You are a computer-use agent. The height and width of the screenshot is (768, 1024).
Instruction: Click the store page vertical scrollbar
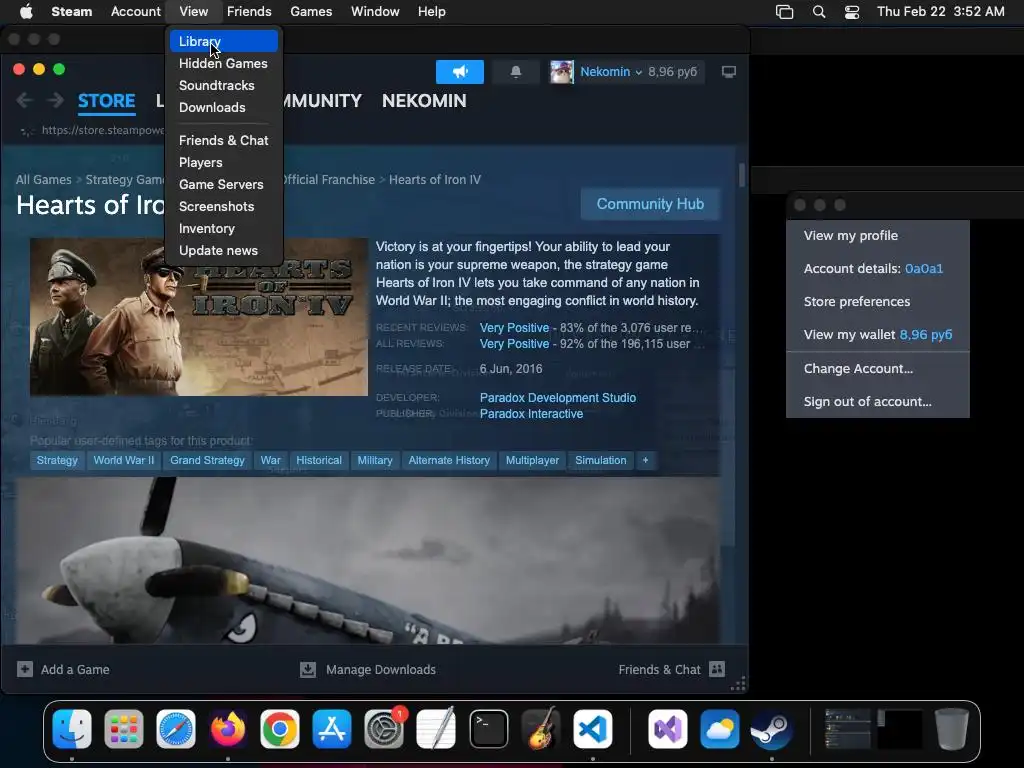point(741,175)
